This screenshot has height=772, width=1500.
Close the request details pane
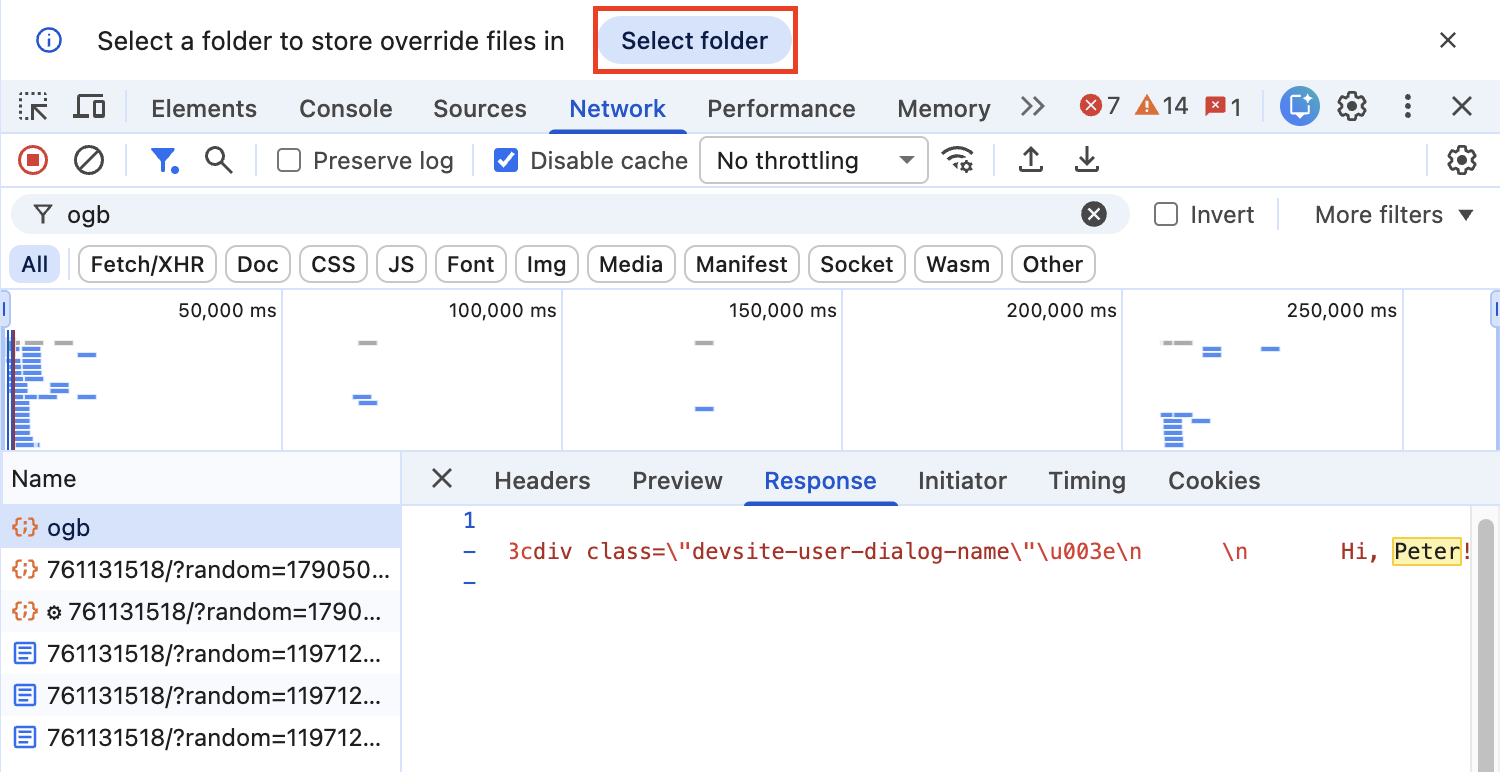(442, 479)
